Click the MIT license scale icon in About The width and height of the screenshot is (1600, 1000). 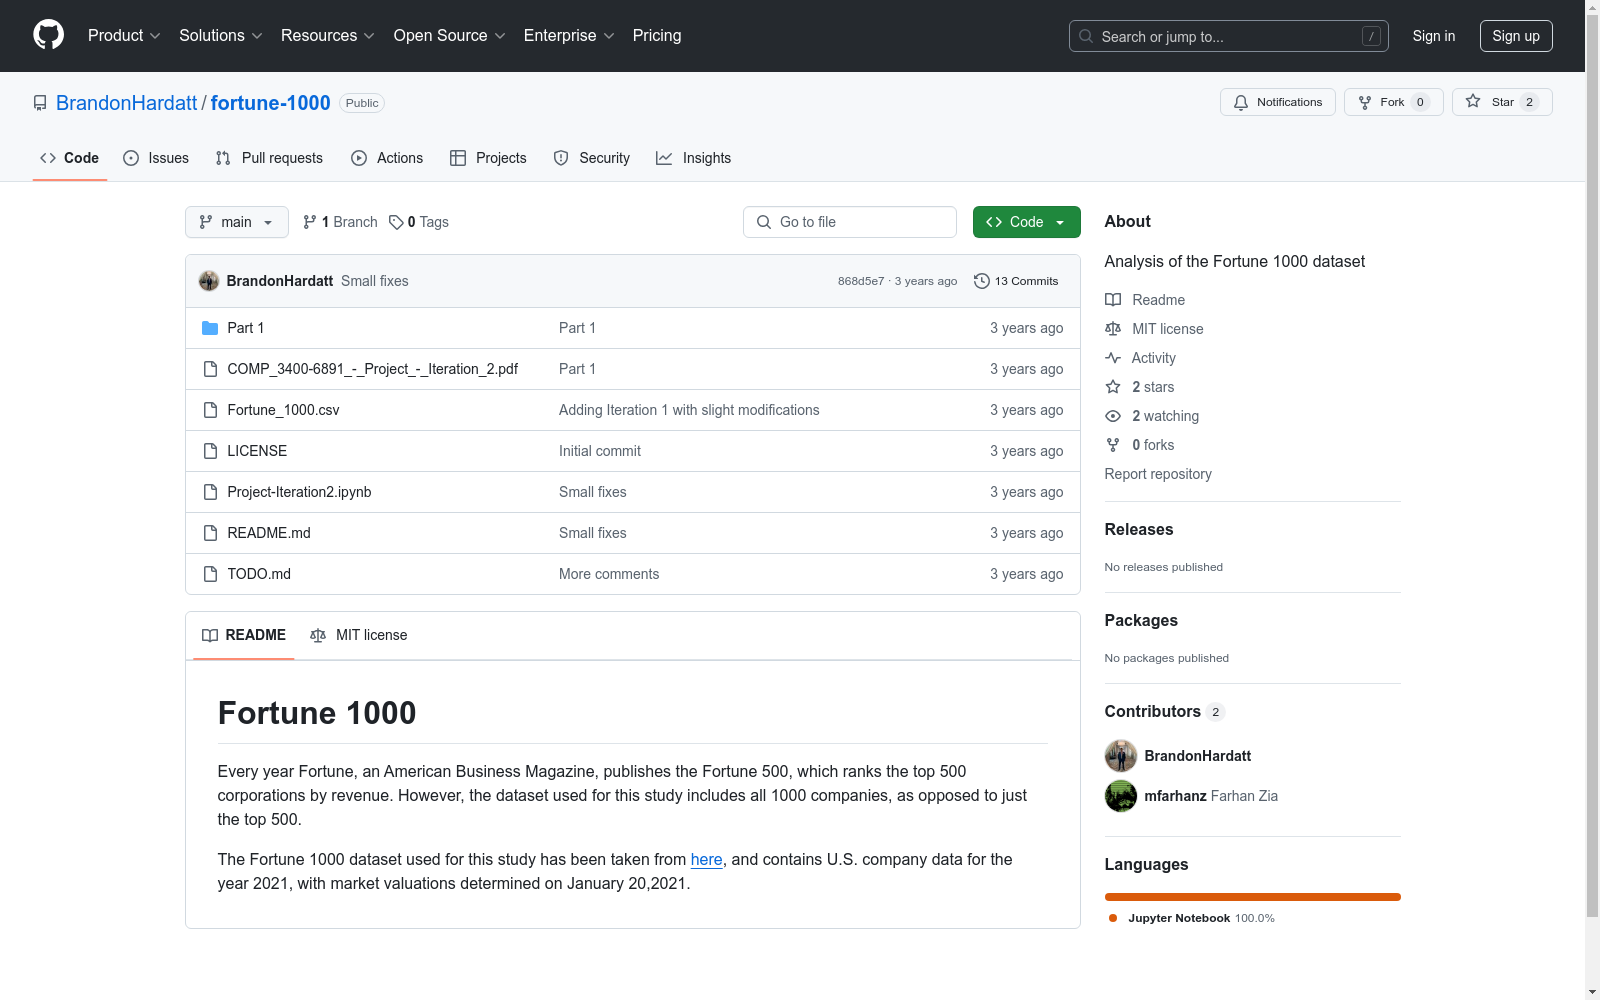1113,329
